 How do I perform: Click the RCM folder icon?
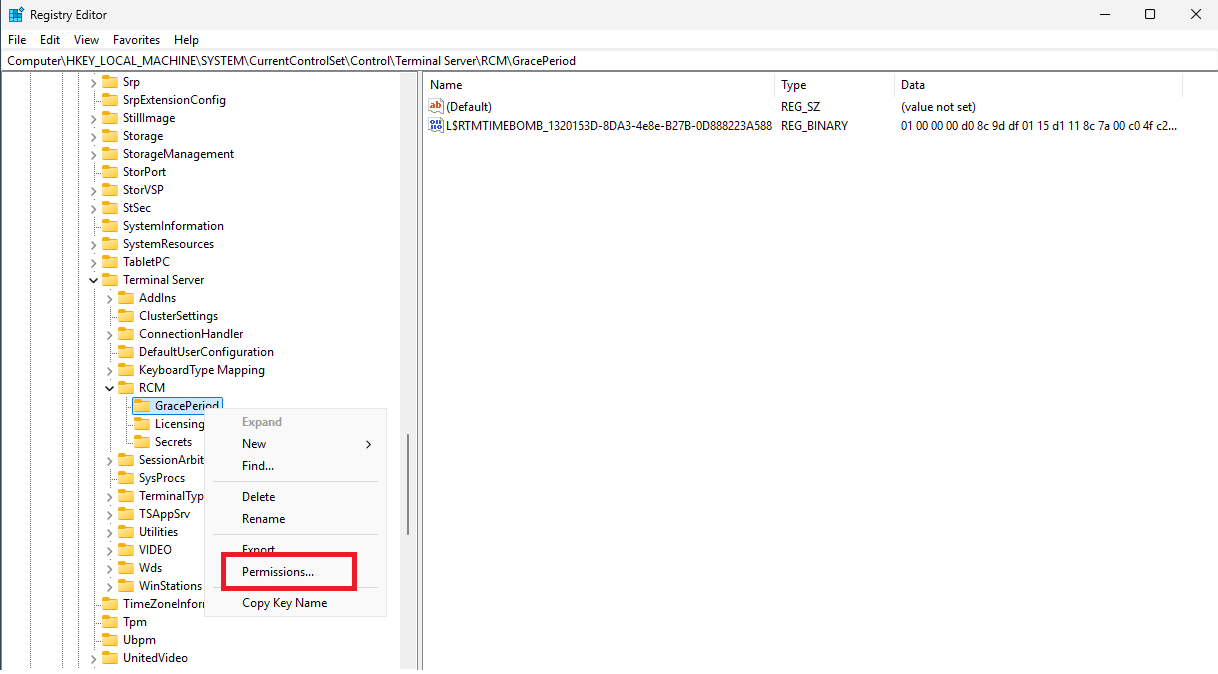tap(126, 388)
